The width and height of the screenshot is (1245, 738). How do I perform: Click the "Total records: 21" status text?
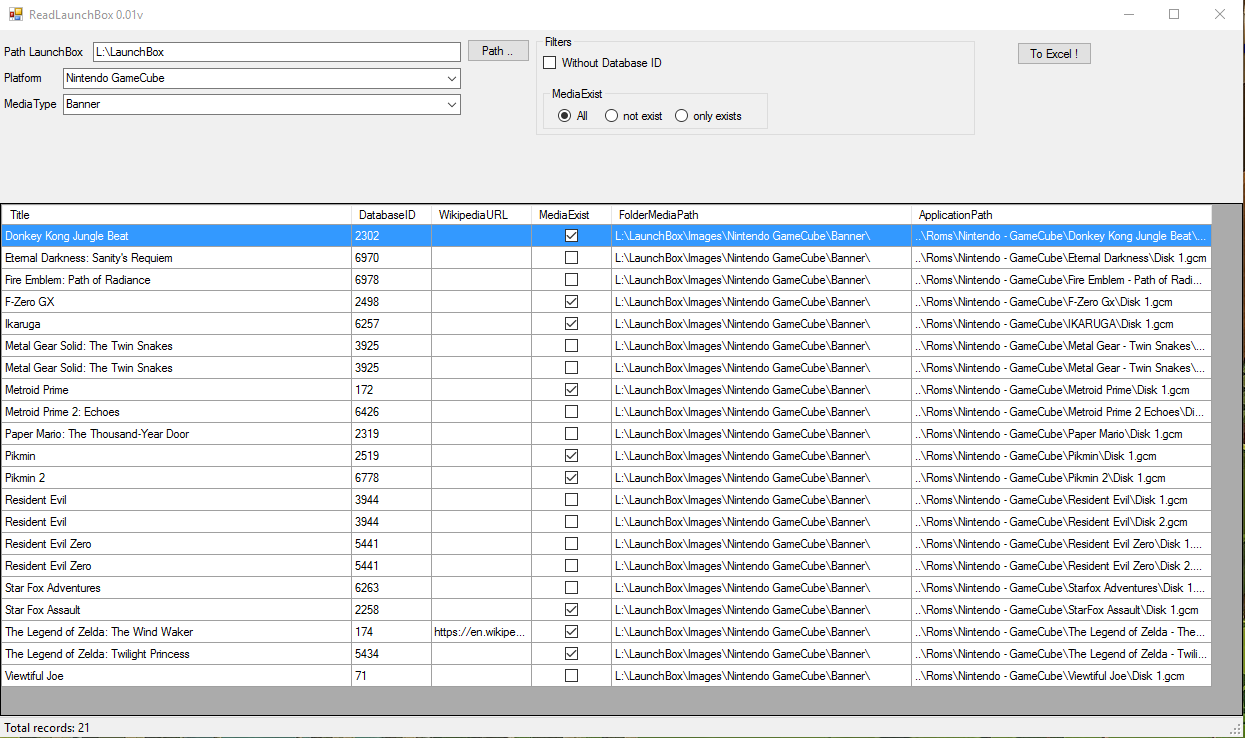pyautogui.click(x=47, y=728)
